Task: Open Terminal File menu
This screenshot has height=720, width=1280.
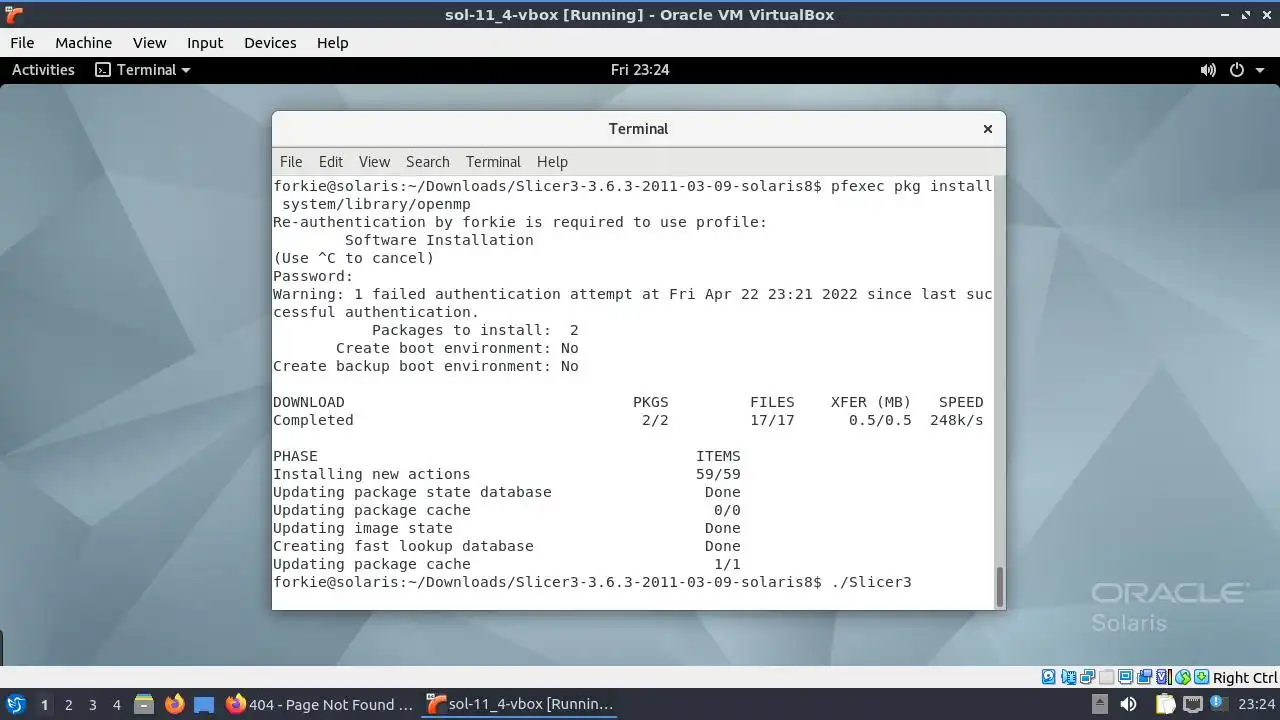Action: coord(291,162)
